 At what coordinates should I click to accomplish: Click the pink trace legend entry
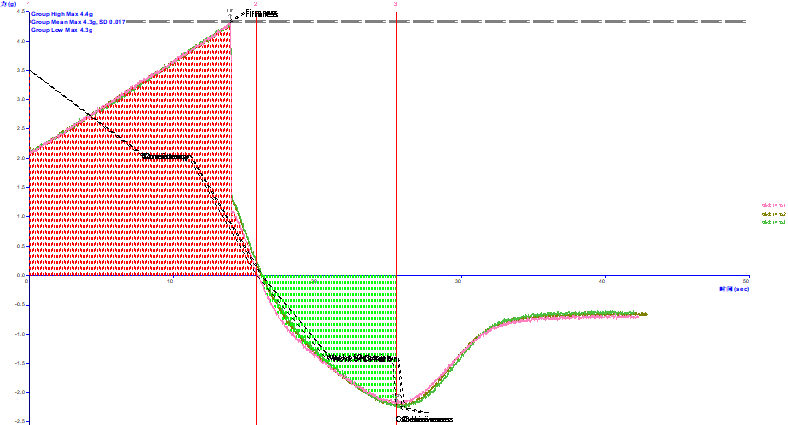coord(773,205)
